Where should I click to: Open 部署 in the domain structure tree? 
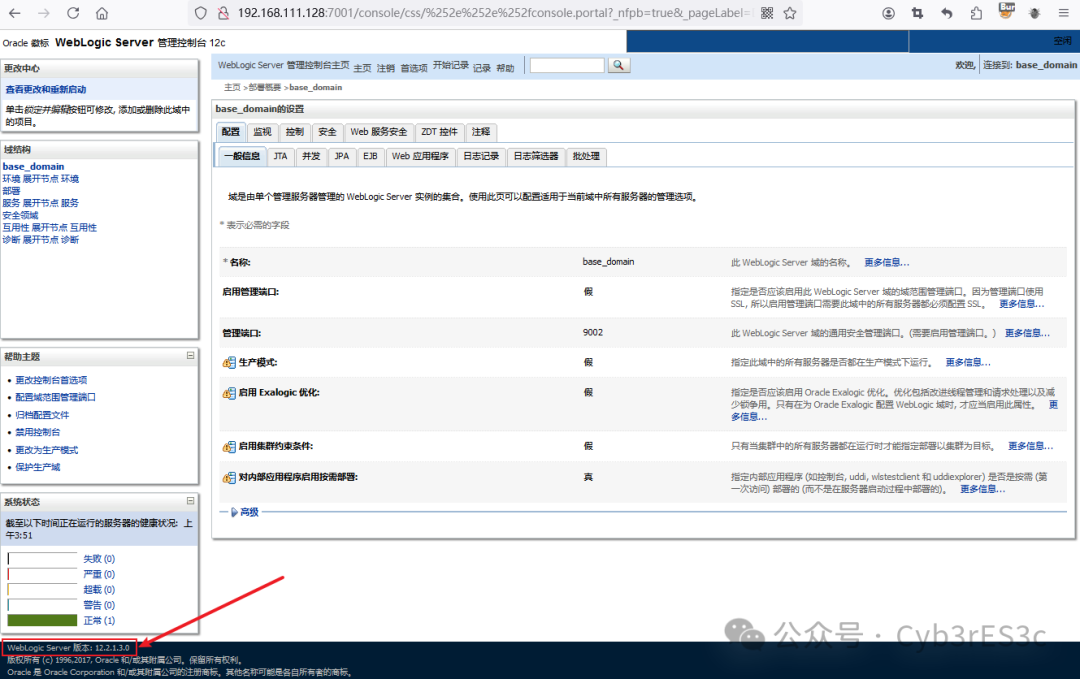tap(11, 191)
